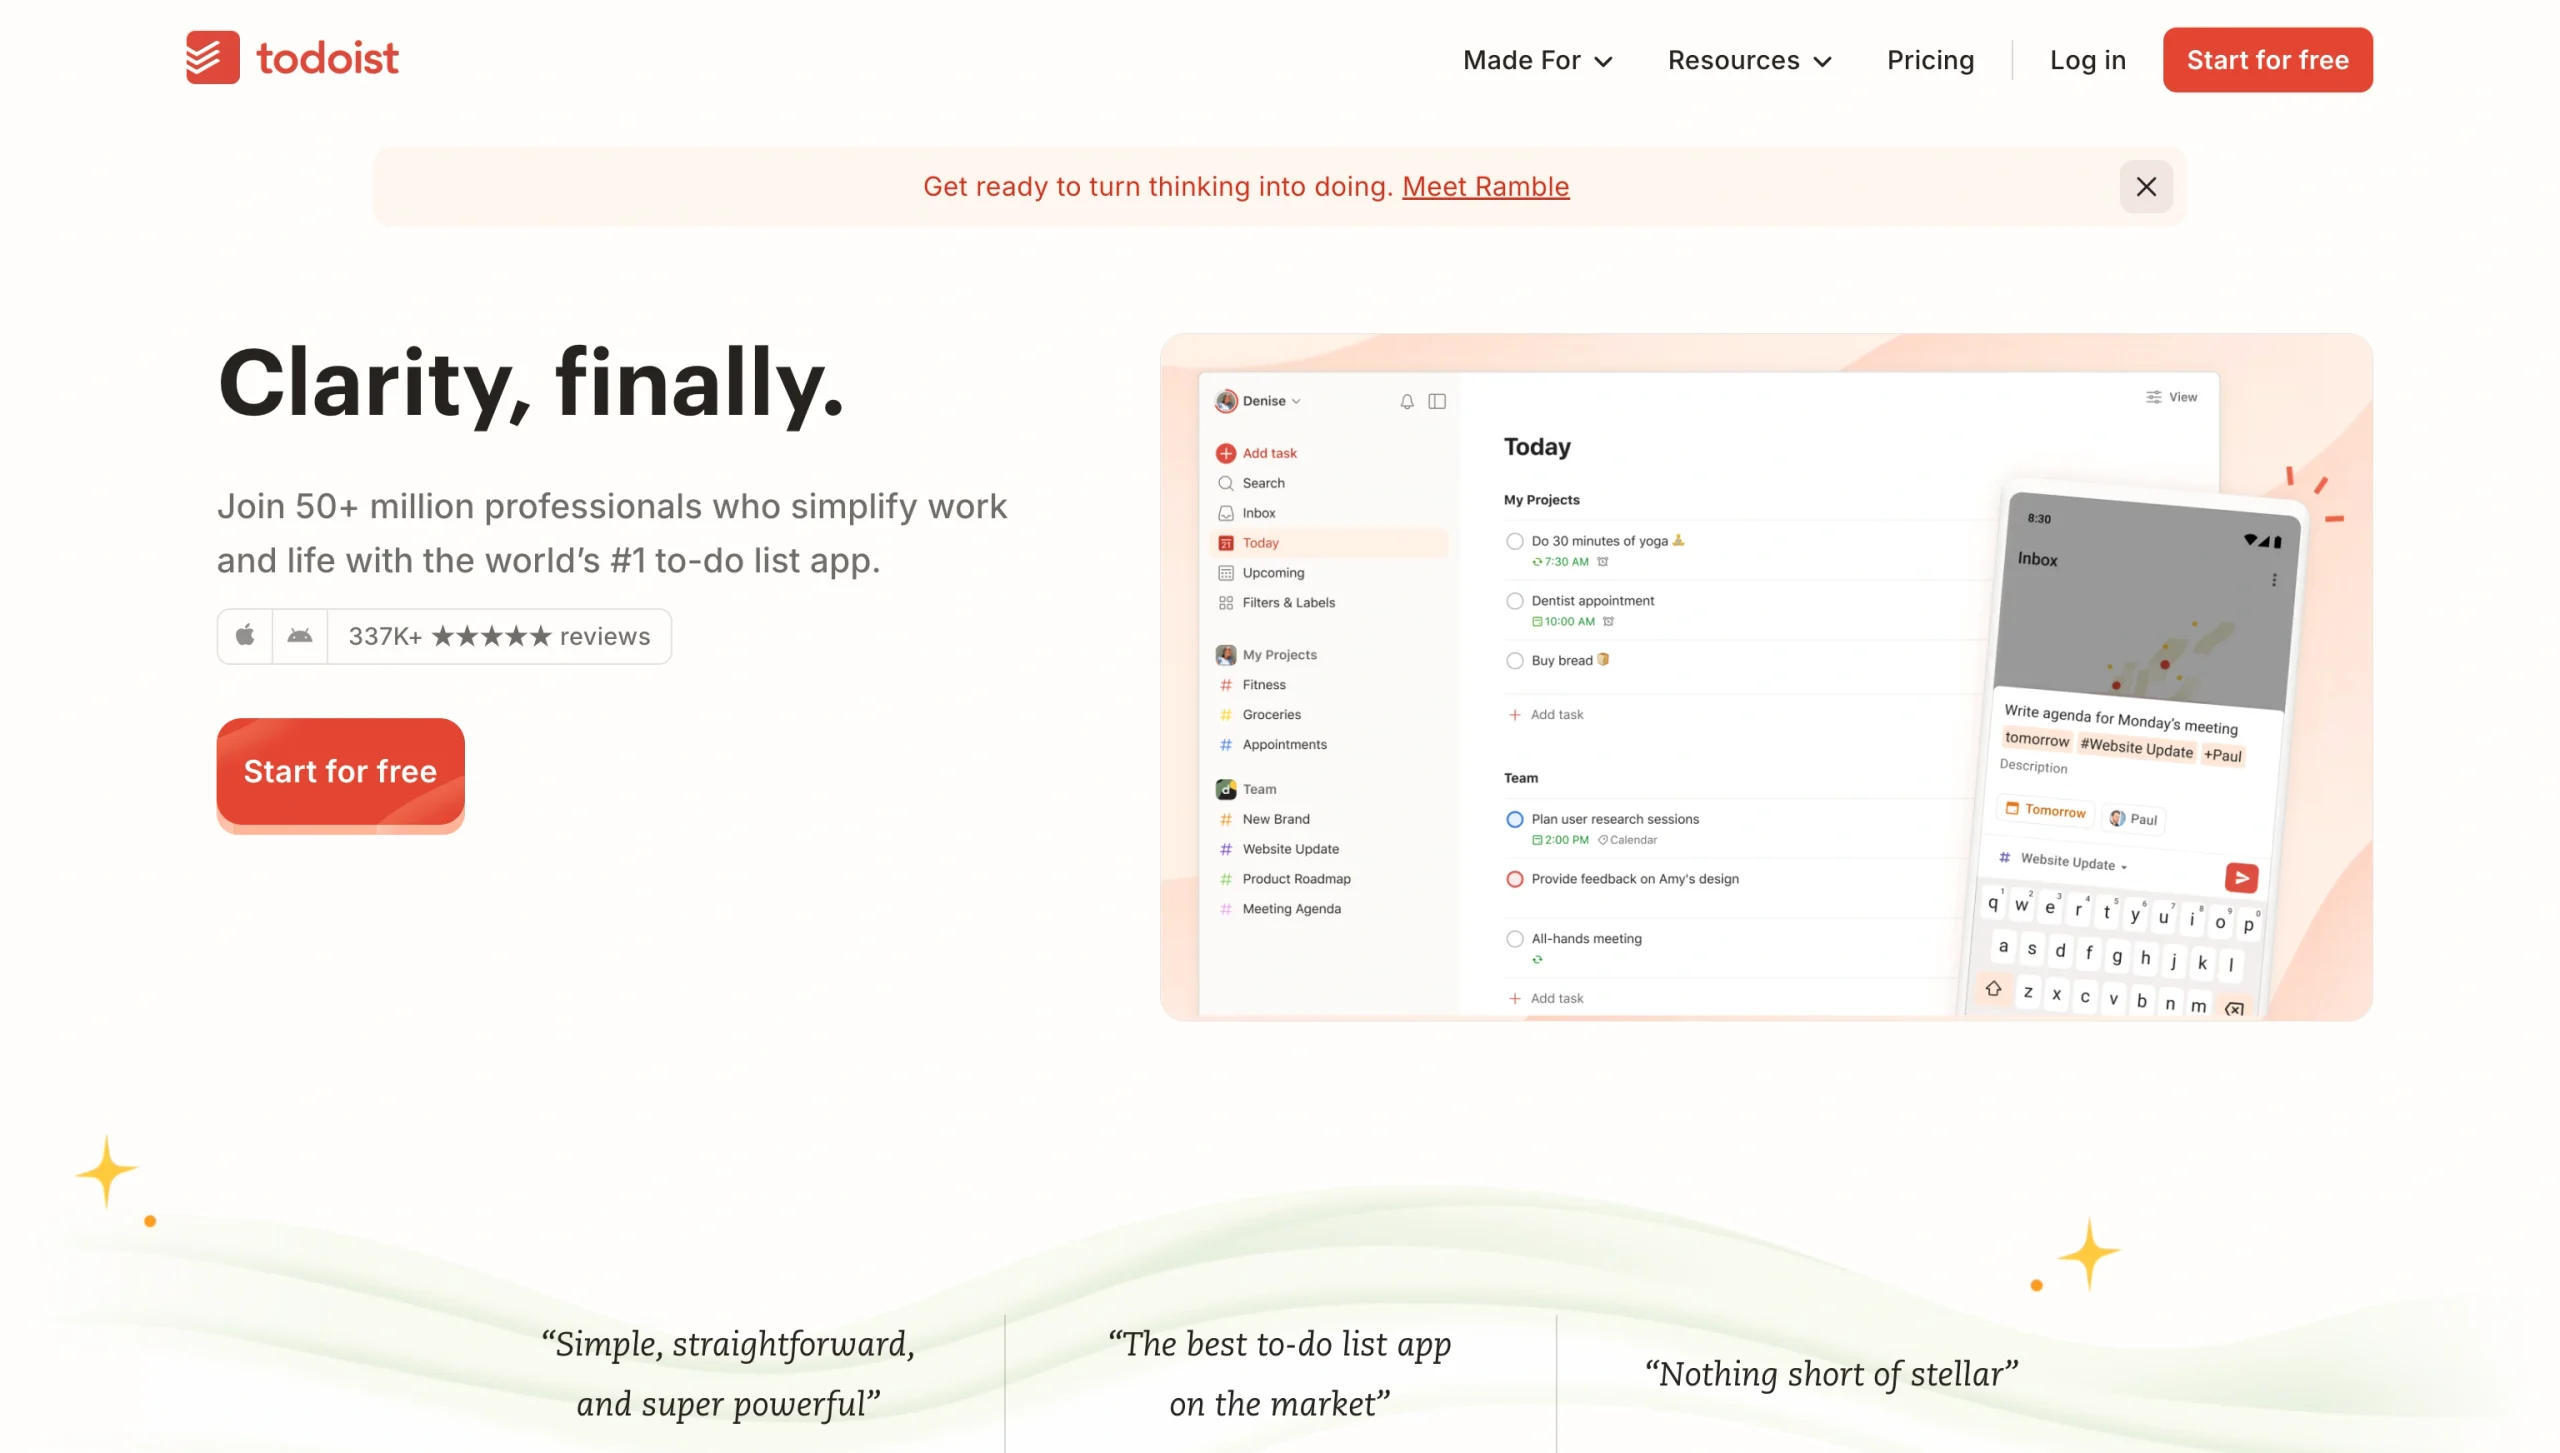2560x1453 pixels.
Task: Check off Do 30 minutes of yoga
Action: pos(1515,541)
